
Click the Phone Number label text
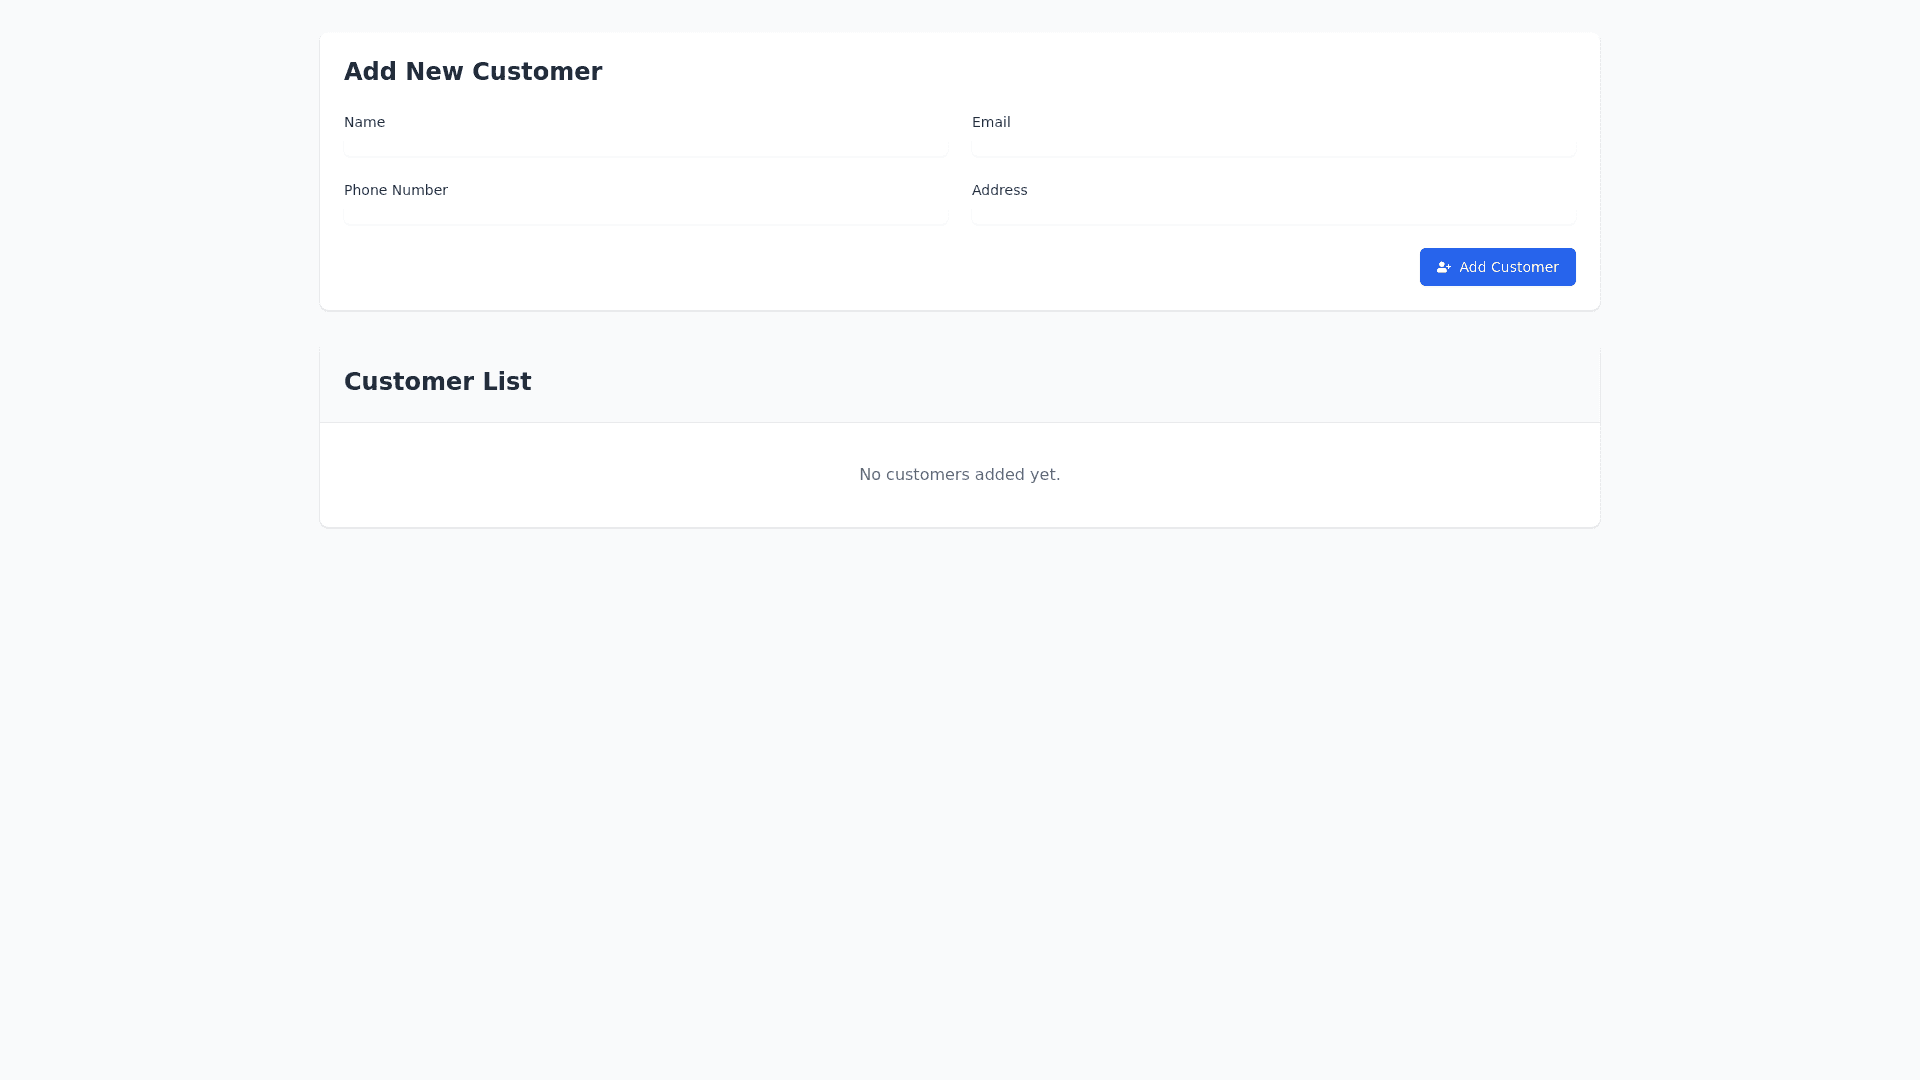[395, 190]
